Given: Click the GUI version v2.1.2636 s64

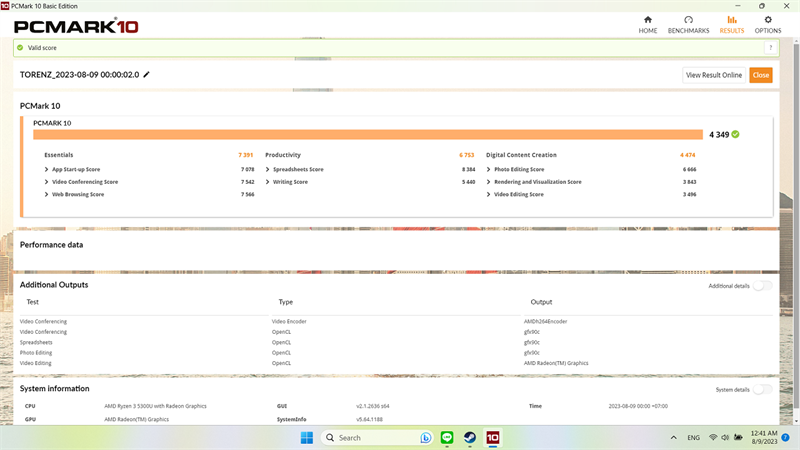Looking at the screenshot, I should [372, 406].
